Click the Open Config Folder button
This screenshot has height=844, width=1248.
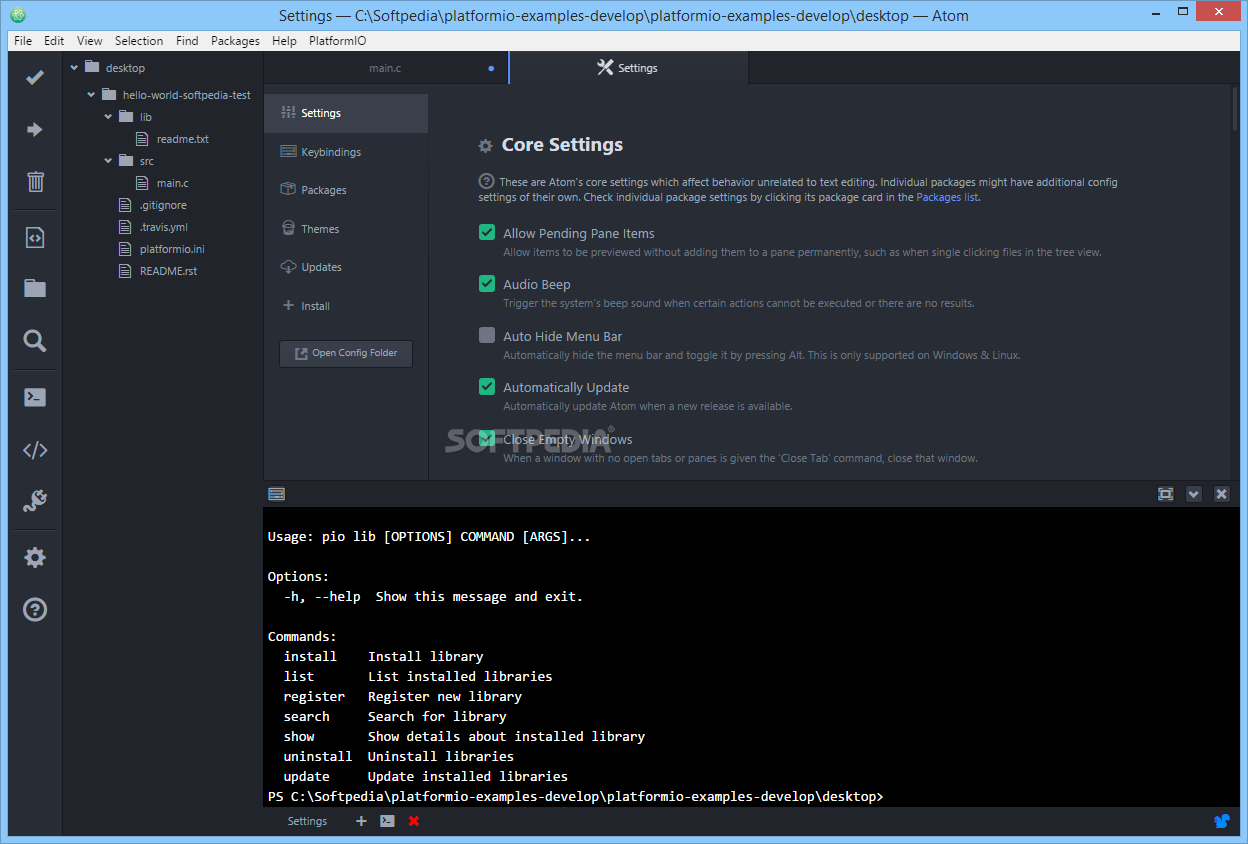click(346, 353)
